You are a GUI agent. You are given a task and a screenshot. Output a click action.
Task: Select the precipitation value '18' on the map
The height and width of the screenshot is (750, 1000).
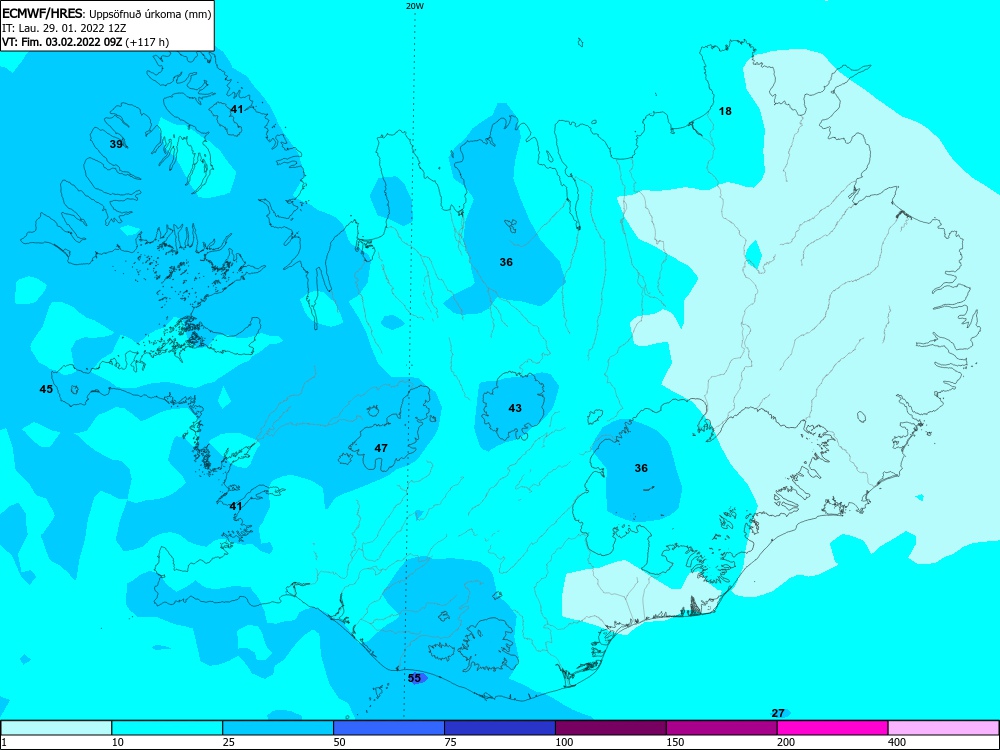(725, 111)
